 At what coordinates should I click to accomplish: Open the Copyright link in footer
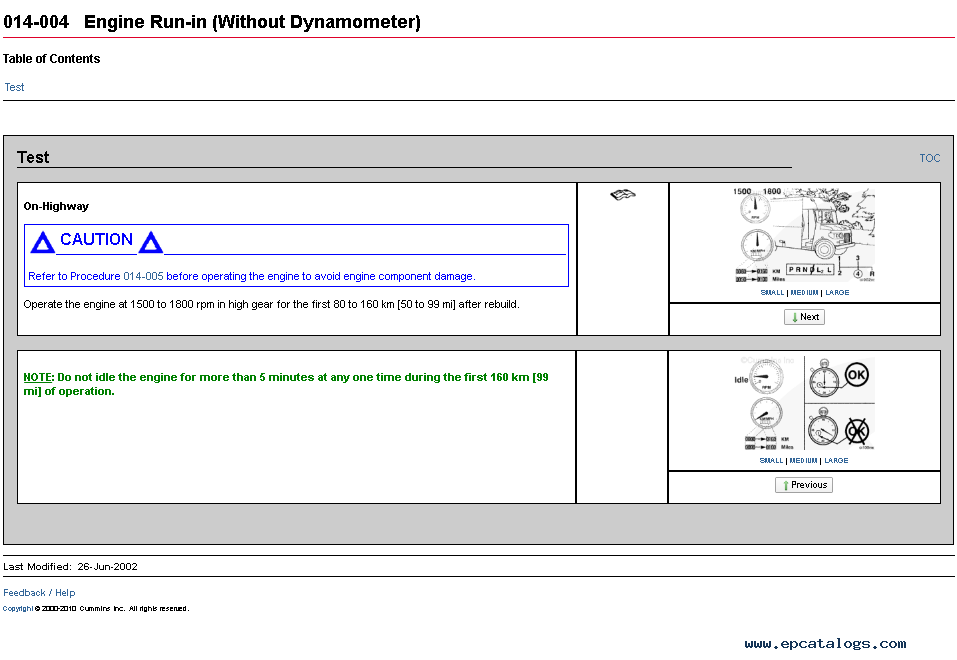[x=18, y=609]
